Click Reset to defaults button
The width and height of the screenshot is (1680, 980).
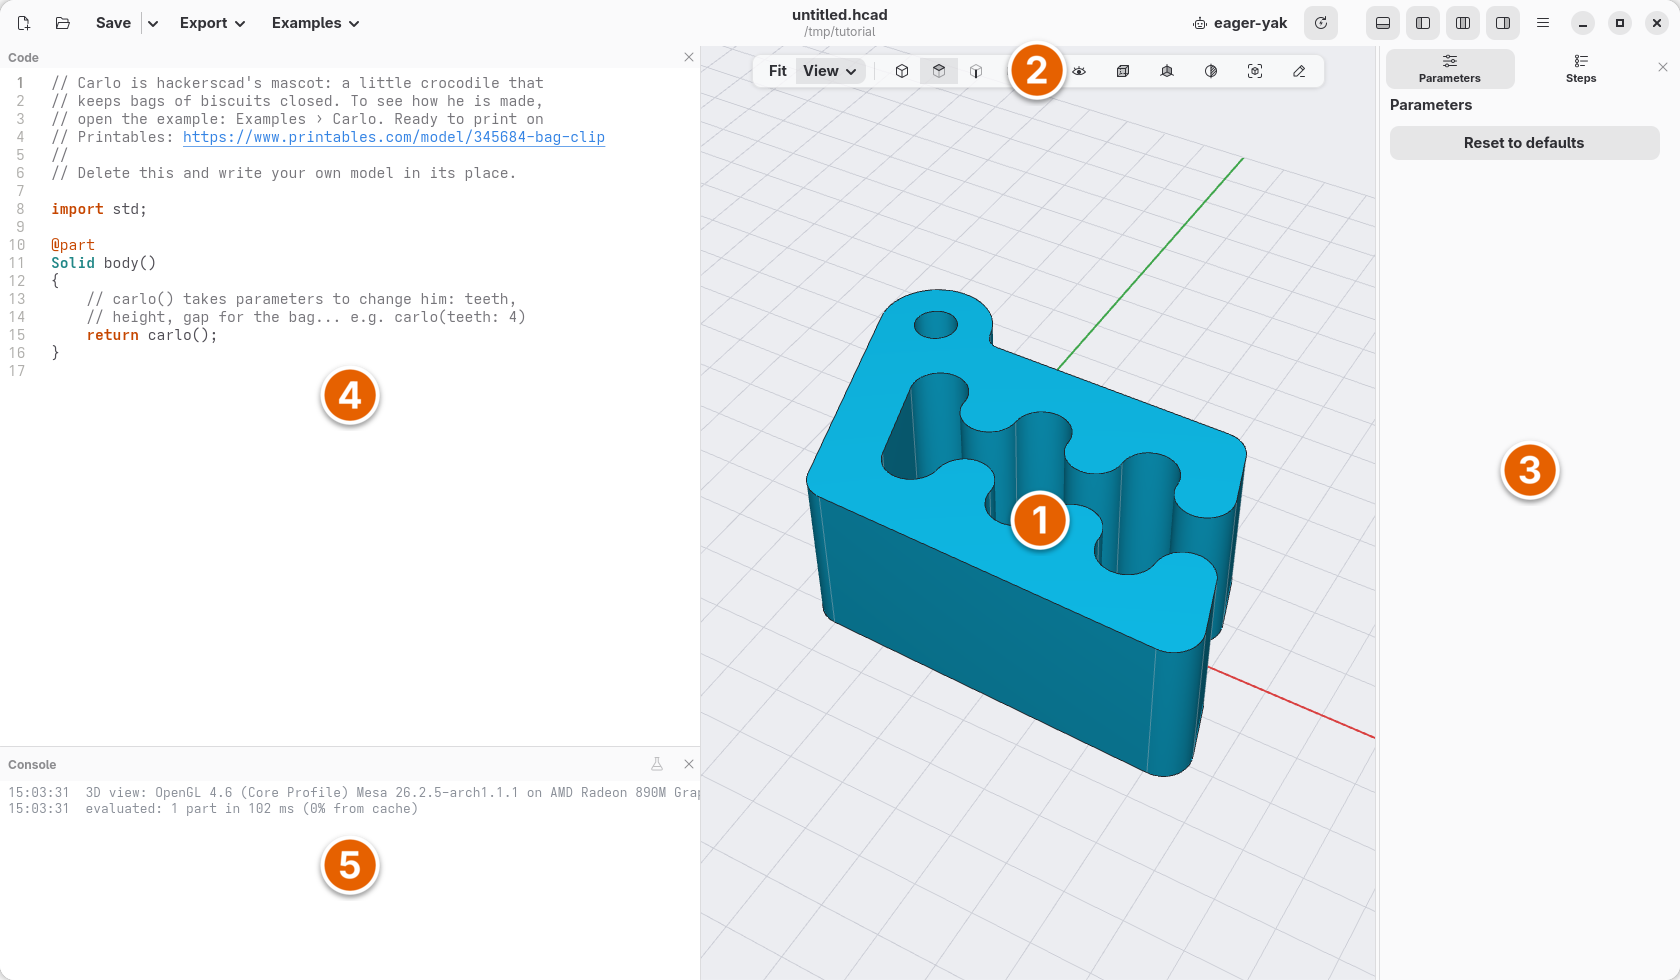pos(1524,143)
